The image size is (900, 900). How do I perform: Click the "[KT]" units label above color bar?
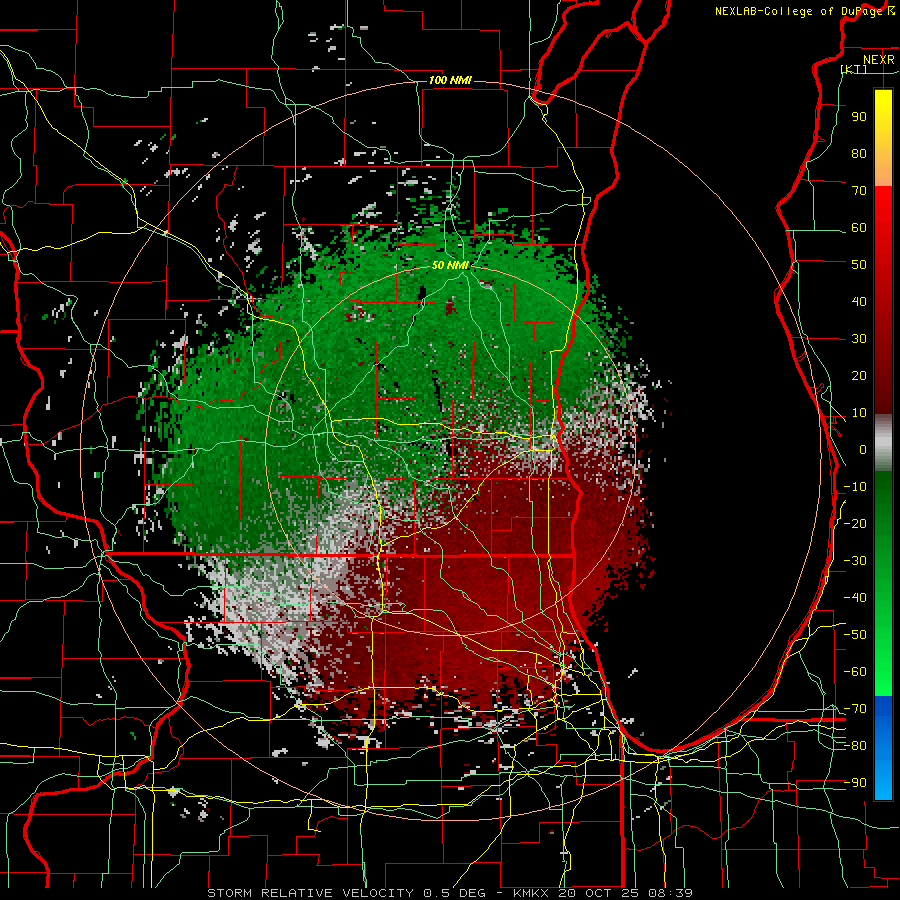853,69
